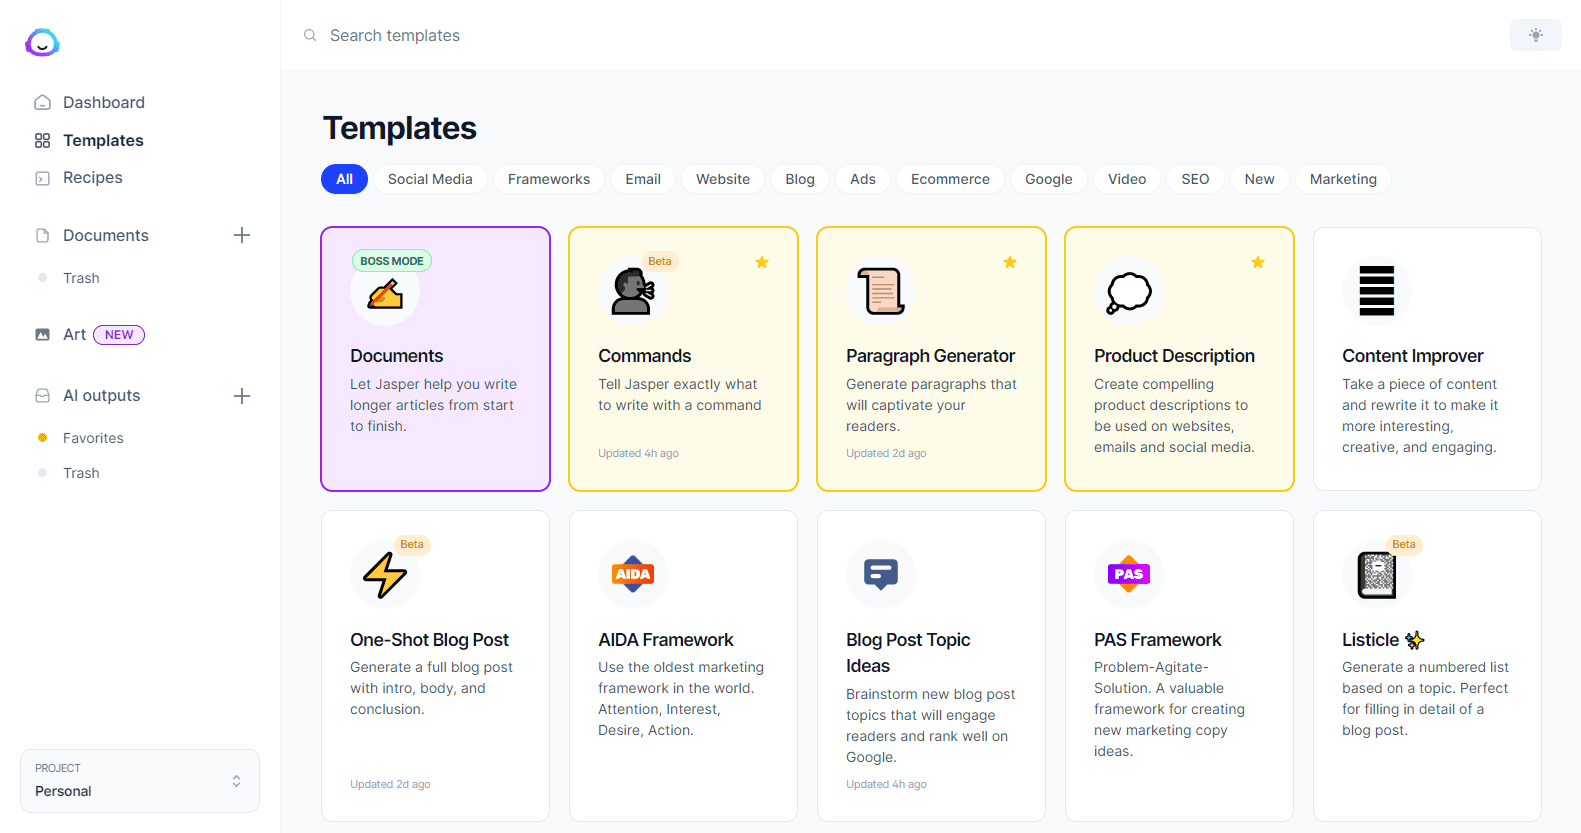Add a new document with plus icon

point(242,235)
